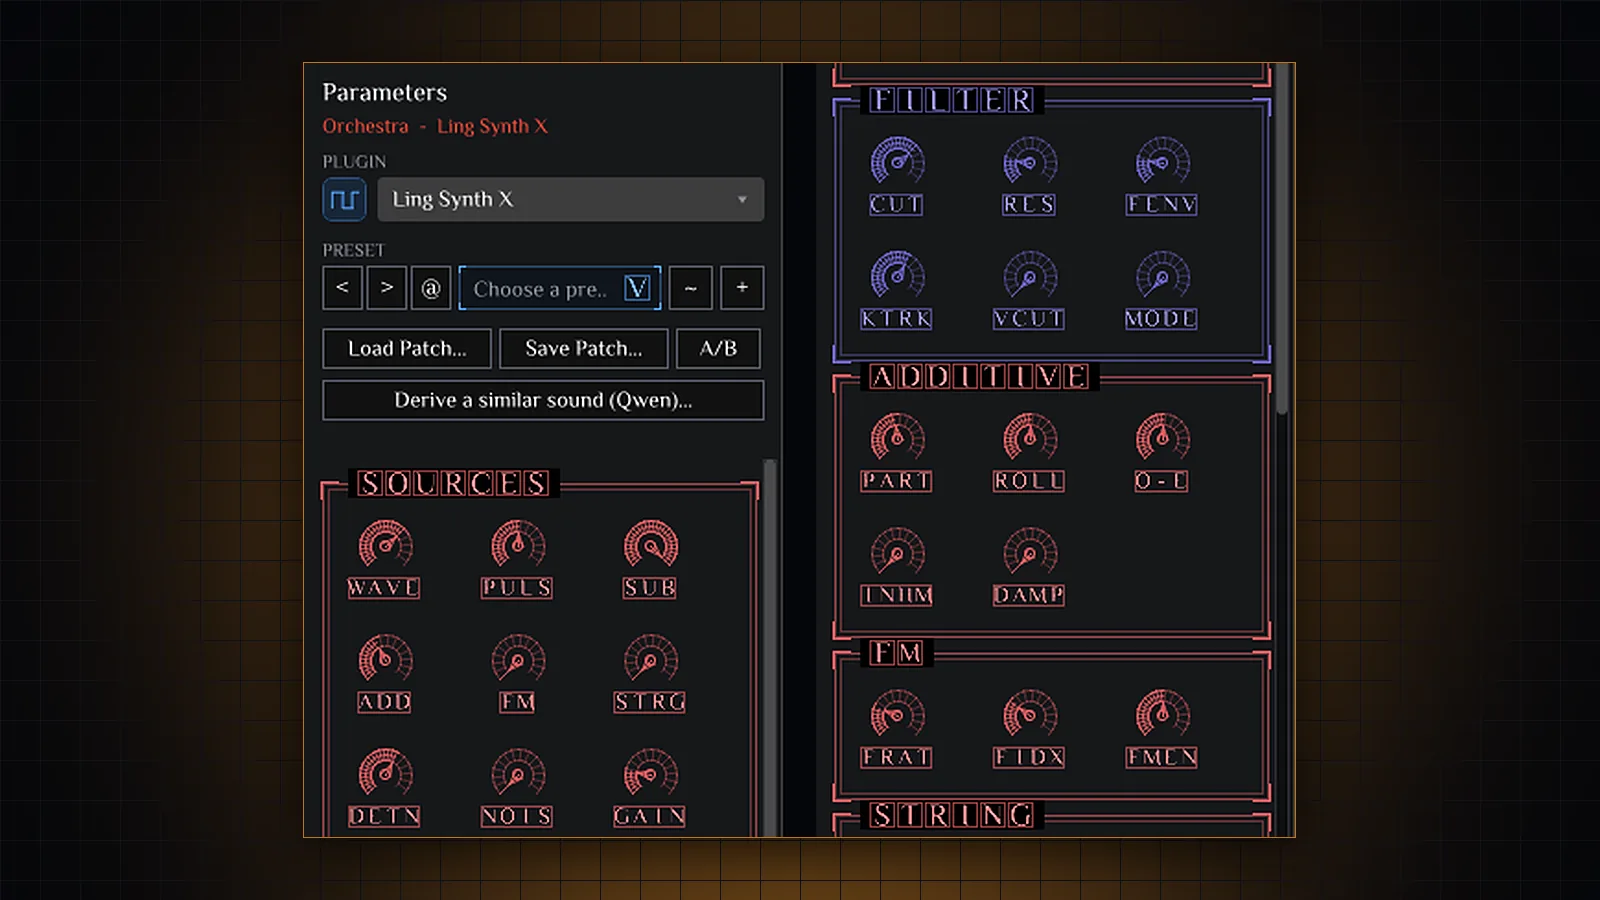This screenshot has width=1600, height=900.
Task: Click the PULS knob in Sources
Action: (x=518, y=545)
